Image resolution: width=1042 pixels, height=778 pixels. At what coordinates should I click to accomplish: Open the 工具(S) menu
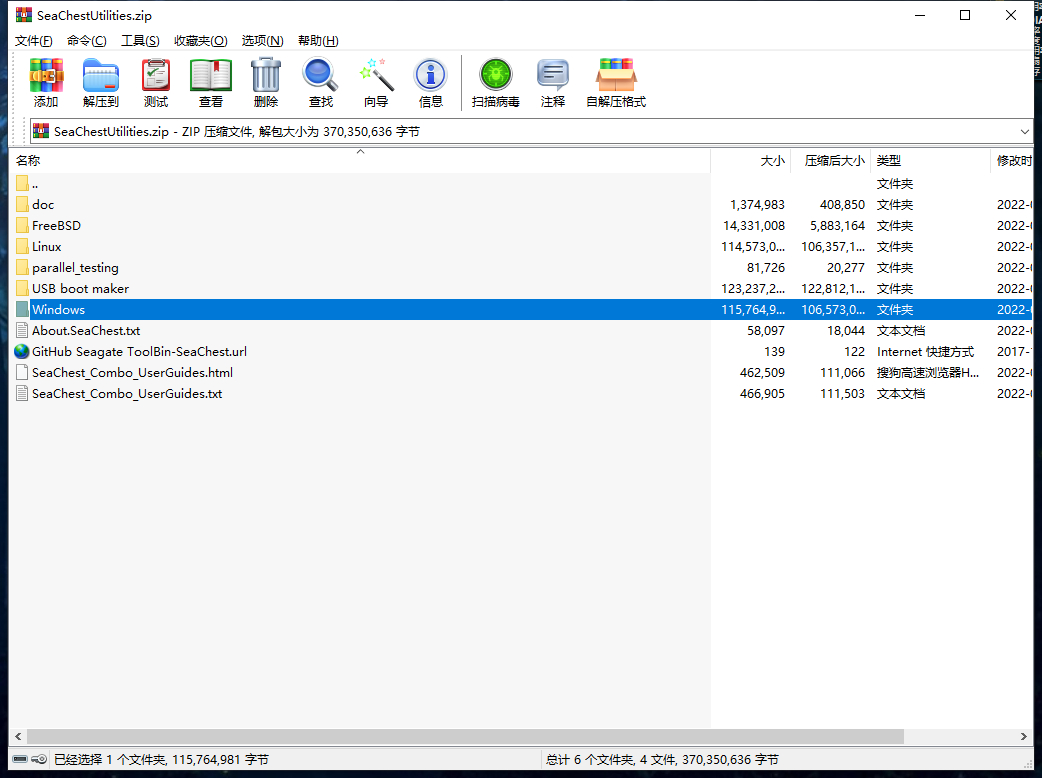click(140, 41)
